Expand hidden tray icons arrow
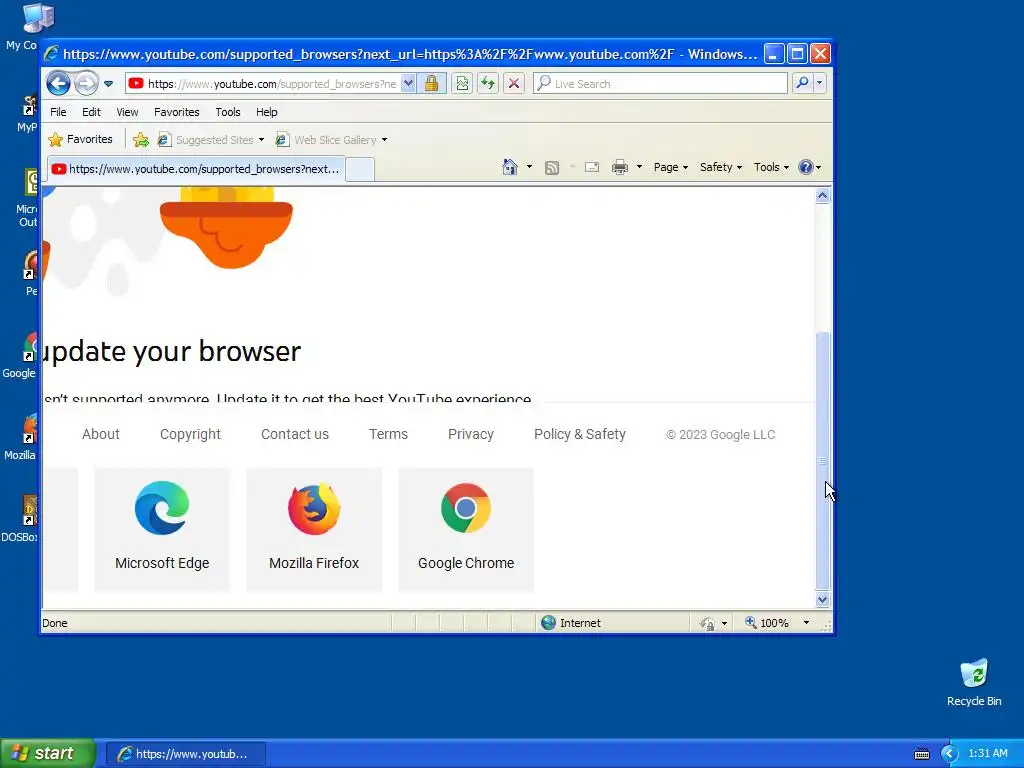This screenshot has width=1024, height=768. pyautogui.click(x=949, y=754)
